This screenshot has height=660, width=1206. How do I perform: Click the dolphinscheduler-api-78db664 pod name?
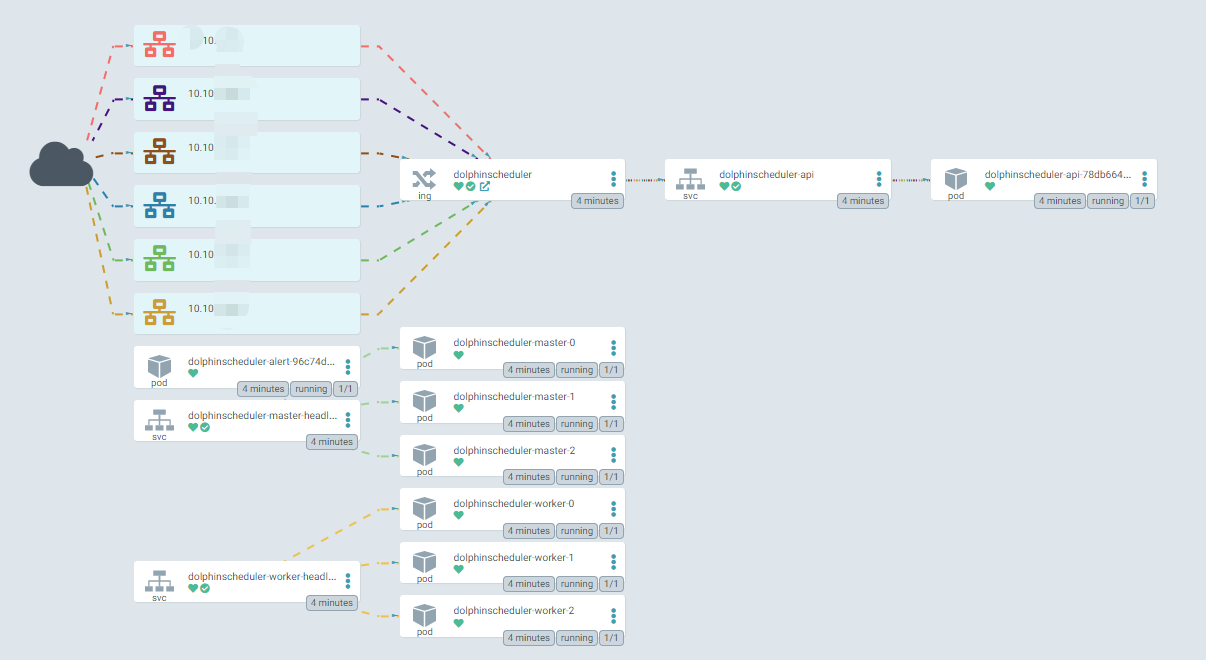pyautogui.click(x=1058, y=174)
